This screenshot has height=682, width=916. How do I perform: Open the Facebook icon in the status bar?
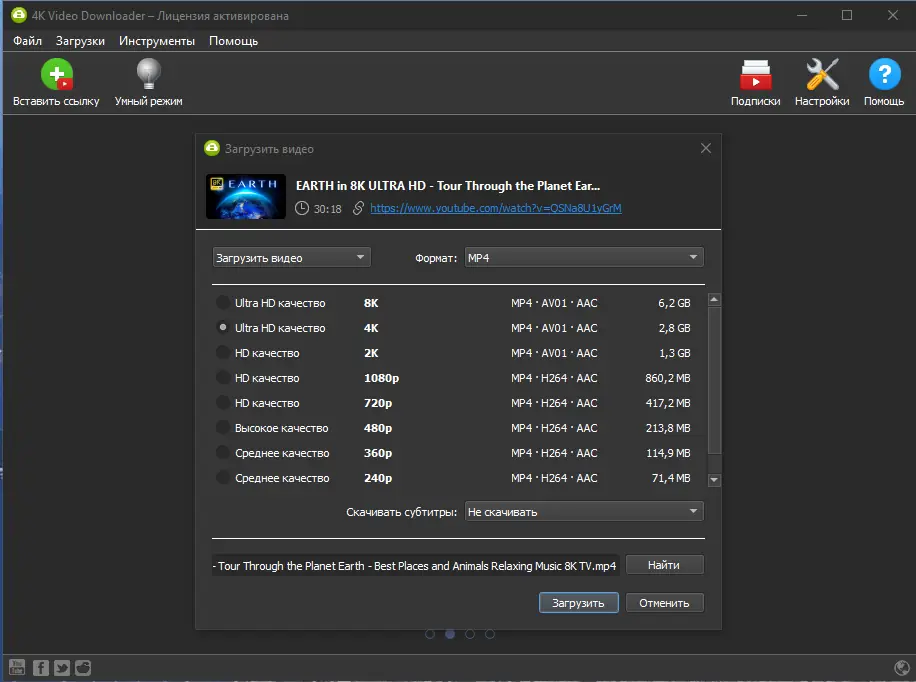(39, 667)
